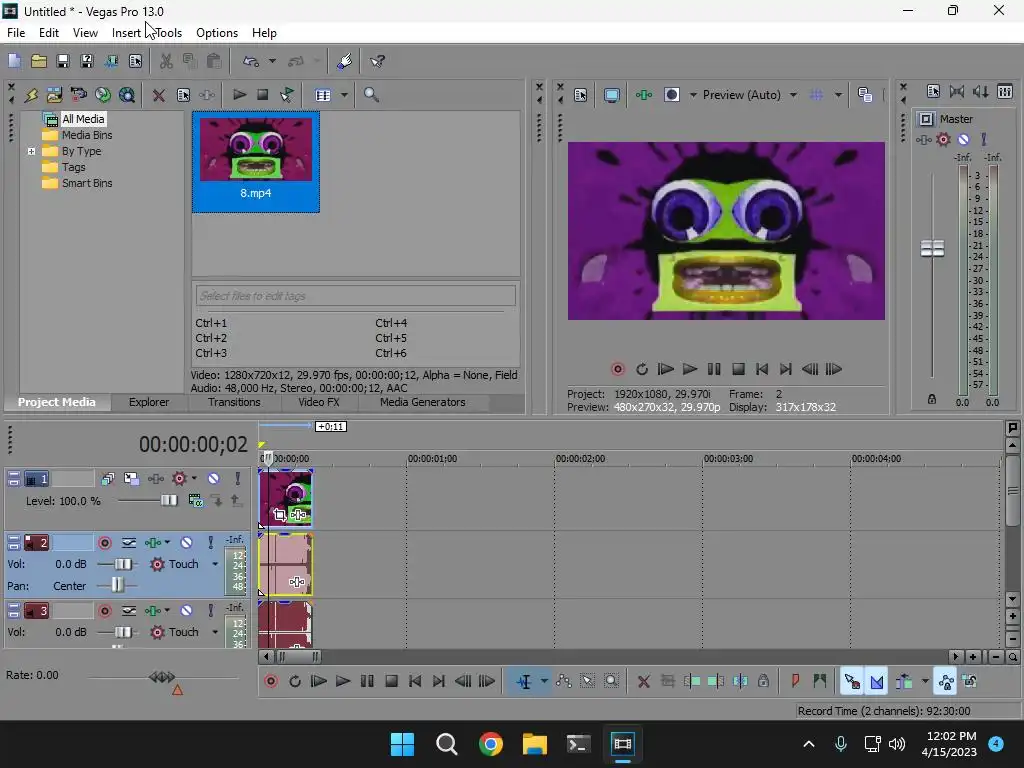Open the Undo history dropdown arrow
Image resolution: width=1024 pixels, height=768 pixels.
click(272, 61)
